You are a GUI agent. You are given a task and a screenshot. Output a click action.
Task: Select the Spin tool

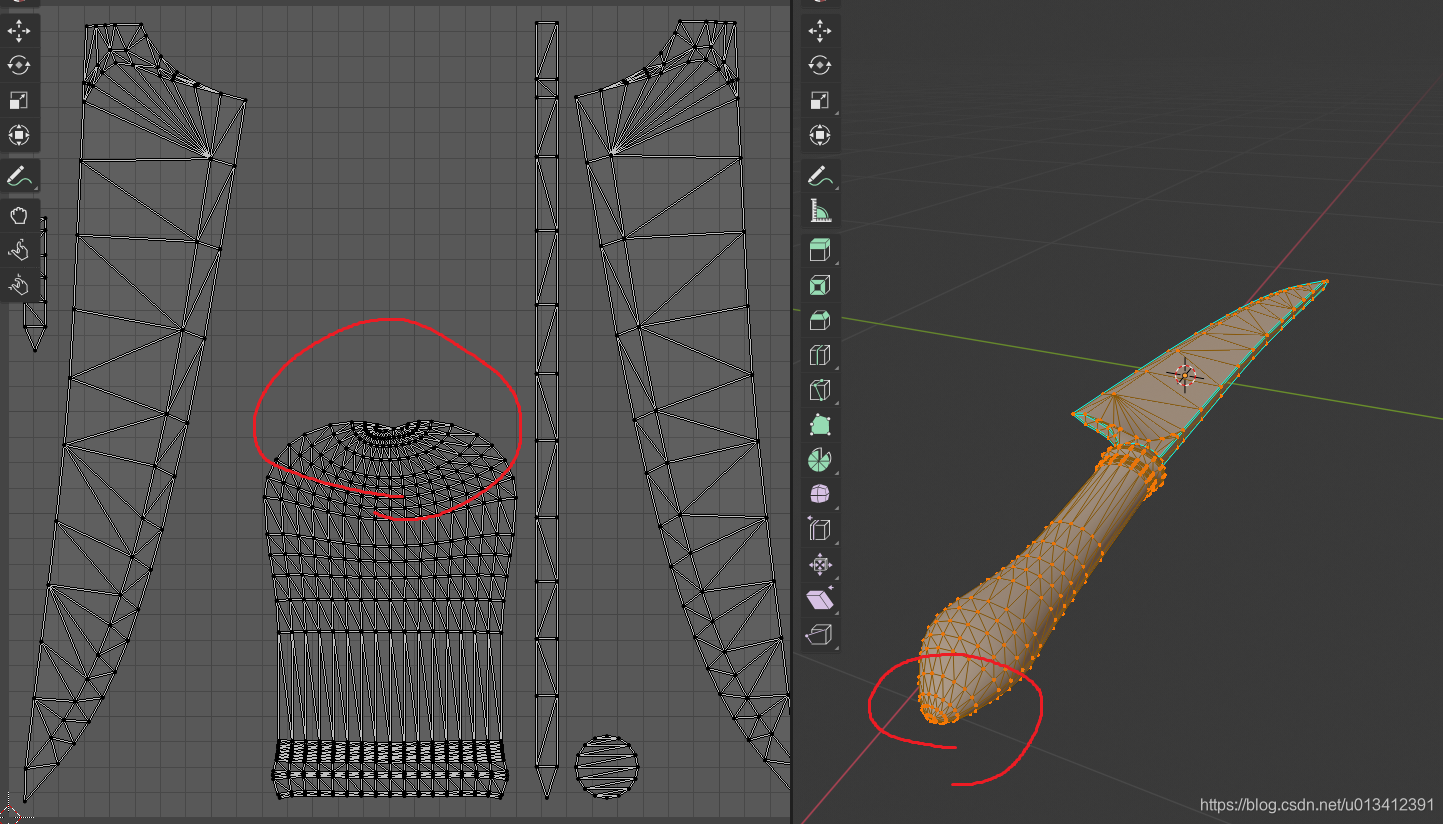pos(820,460)
